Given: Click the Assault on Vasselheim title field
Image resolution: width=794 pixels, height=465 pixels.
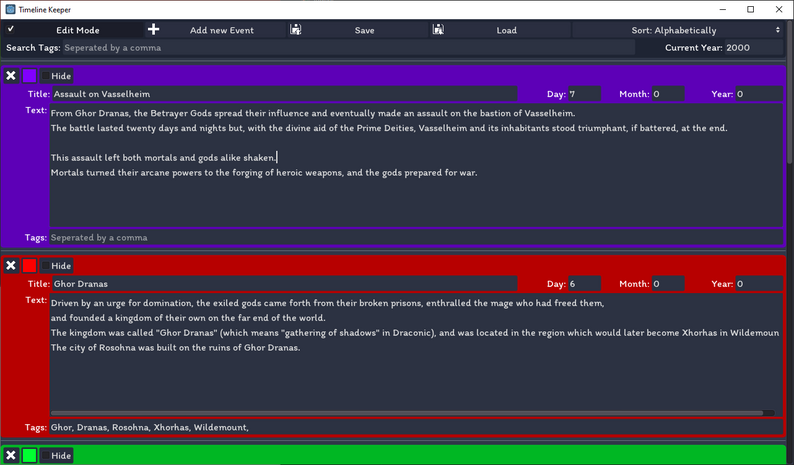Looking at the screenshot, I should click(285, 94).
